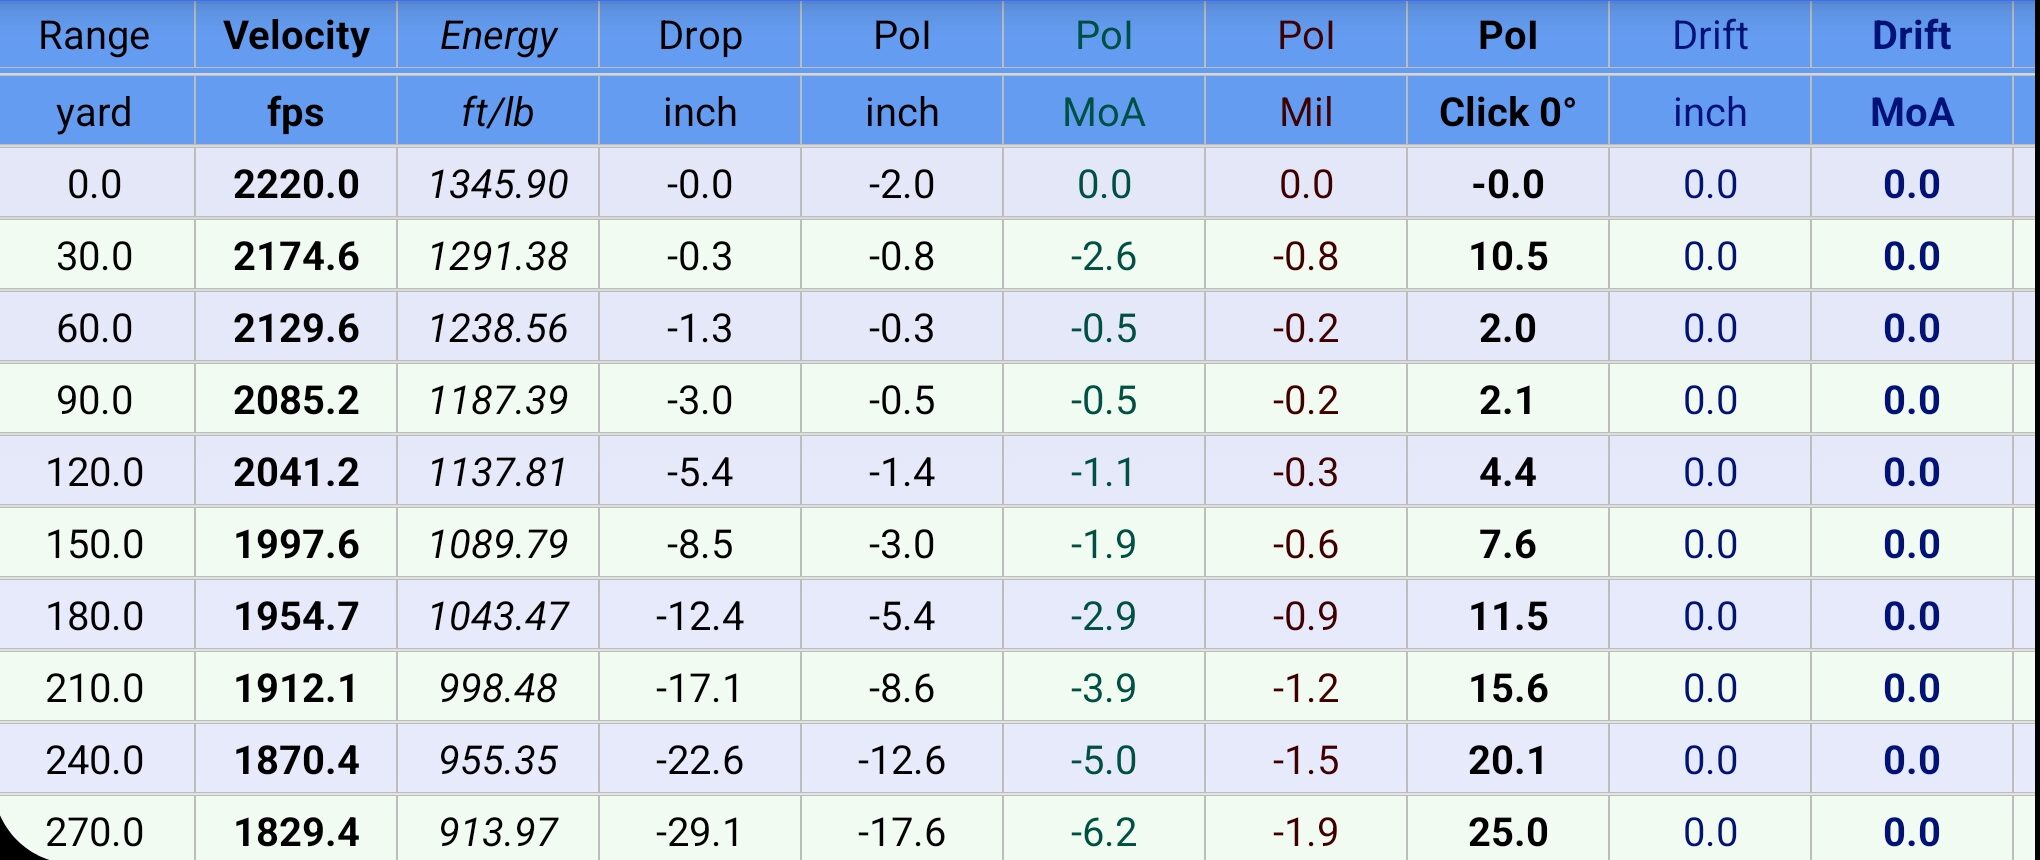Select the Pol Click 0° header

click(1508, 36)
